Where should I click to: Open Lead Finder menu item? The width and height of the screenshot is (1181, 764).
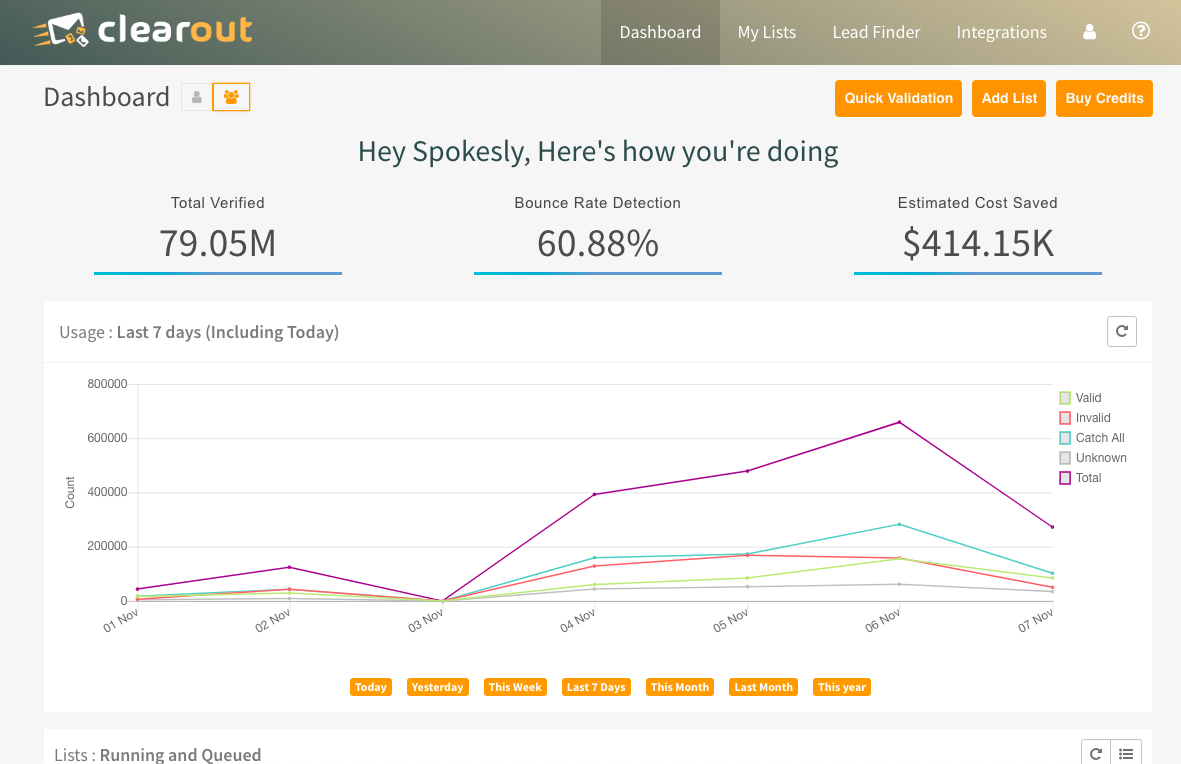(876, 32)
